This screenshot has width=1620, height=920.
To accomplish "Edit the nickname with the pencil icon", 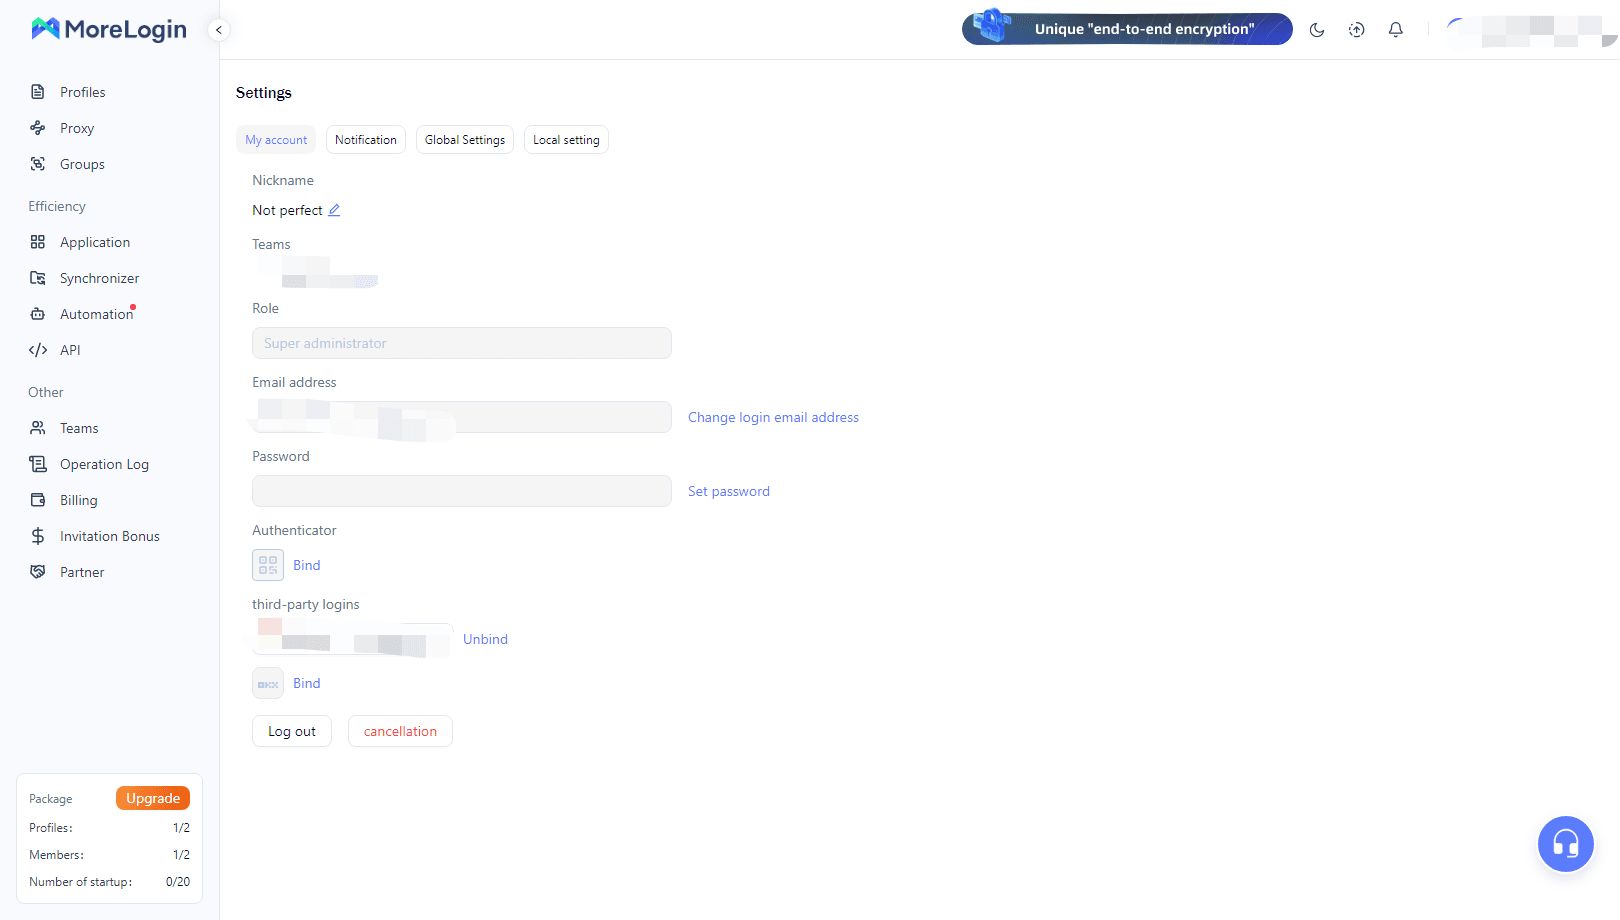I will (335, 210).
